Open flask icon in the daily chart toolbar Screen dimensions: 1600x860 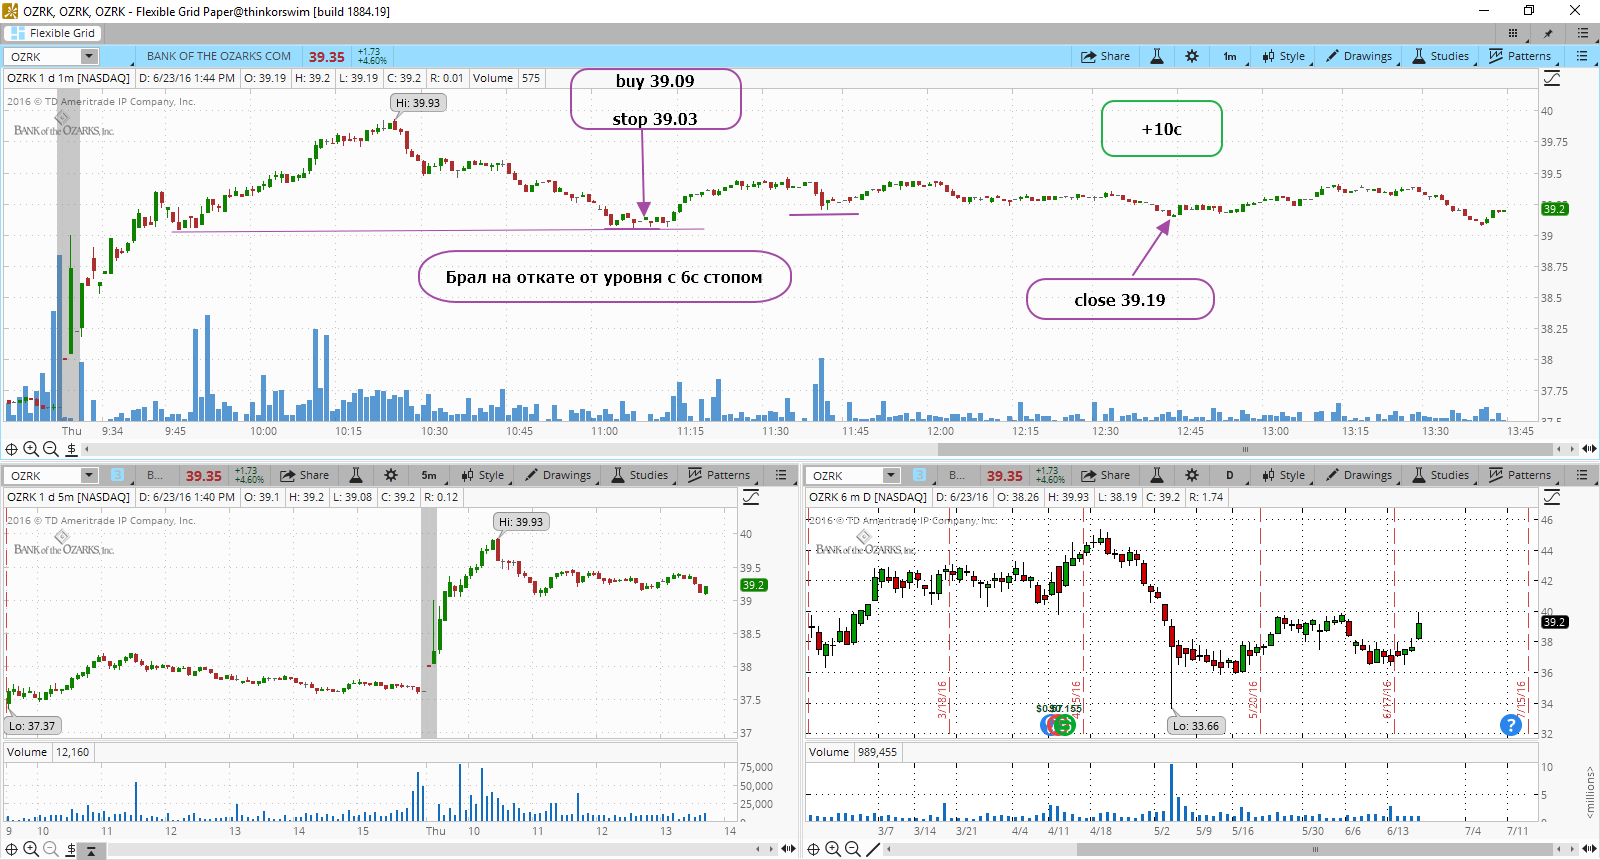tap(1157, 475)
